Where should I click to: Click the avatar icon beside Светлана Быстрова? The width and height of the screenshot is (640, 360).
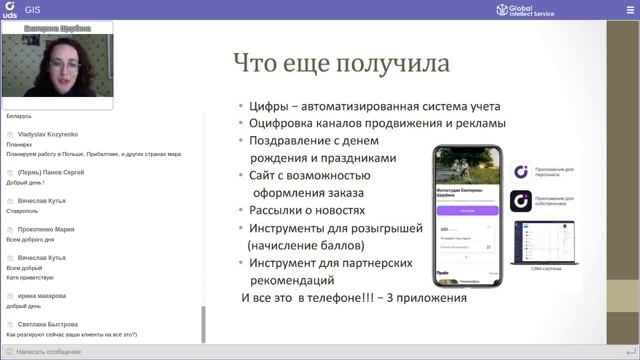(x=10, y=324)
